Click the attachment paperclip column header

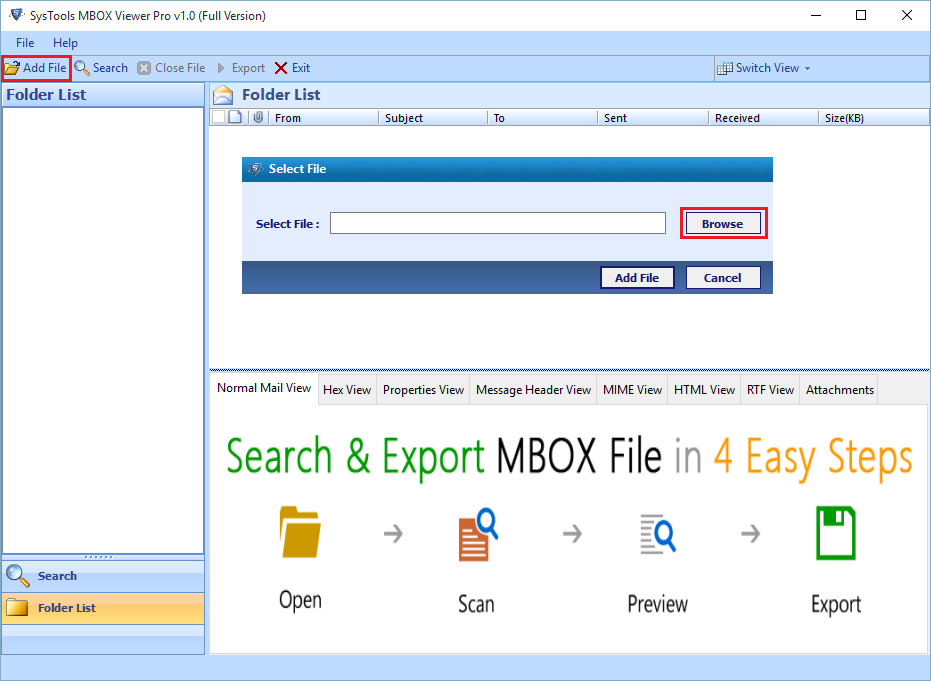(258, 117)
